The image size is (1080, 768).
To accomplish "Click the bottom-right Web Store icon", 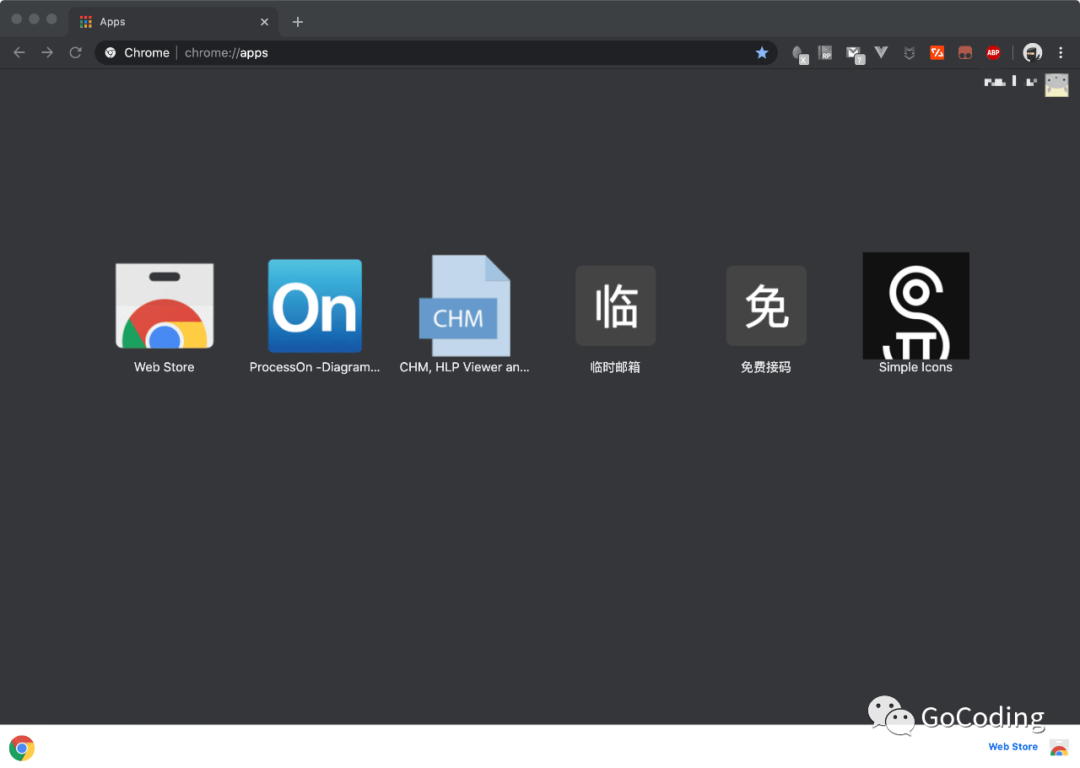I will (x=1059, y=747).
